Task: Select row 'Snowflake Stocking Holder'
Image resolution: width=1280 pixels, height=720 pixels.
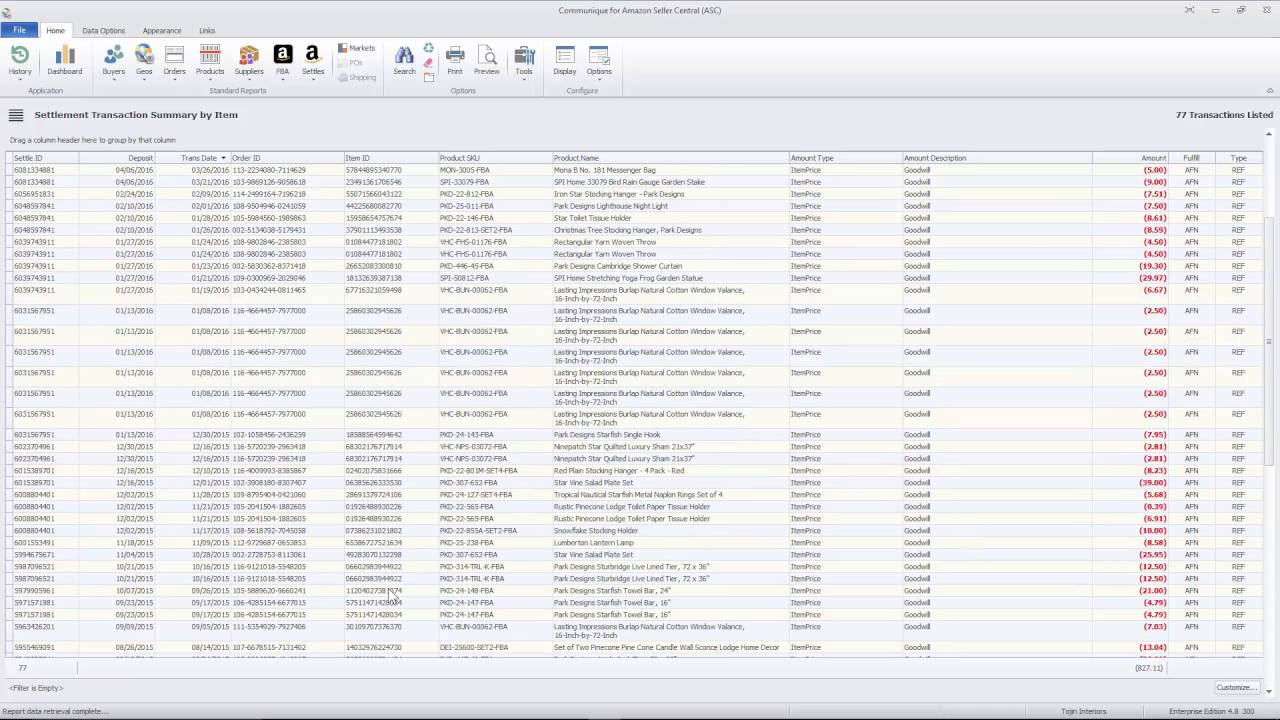Action: coord(636,531)
